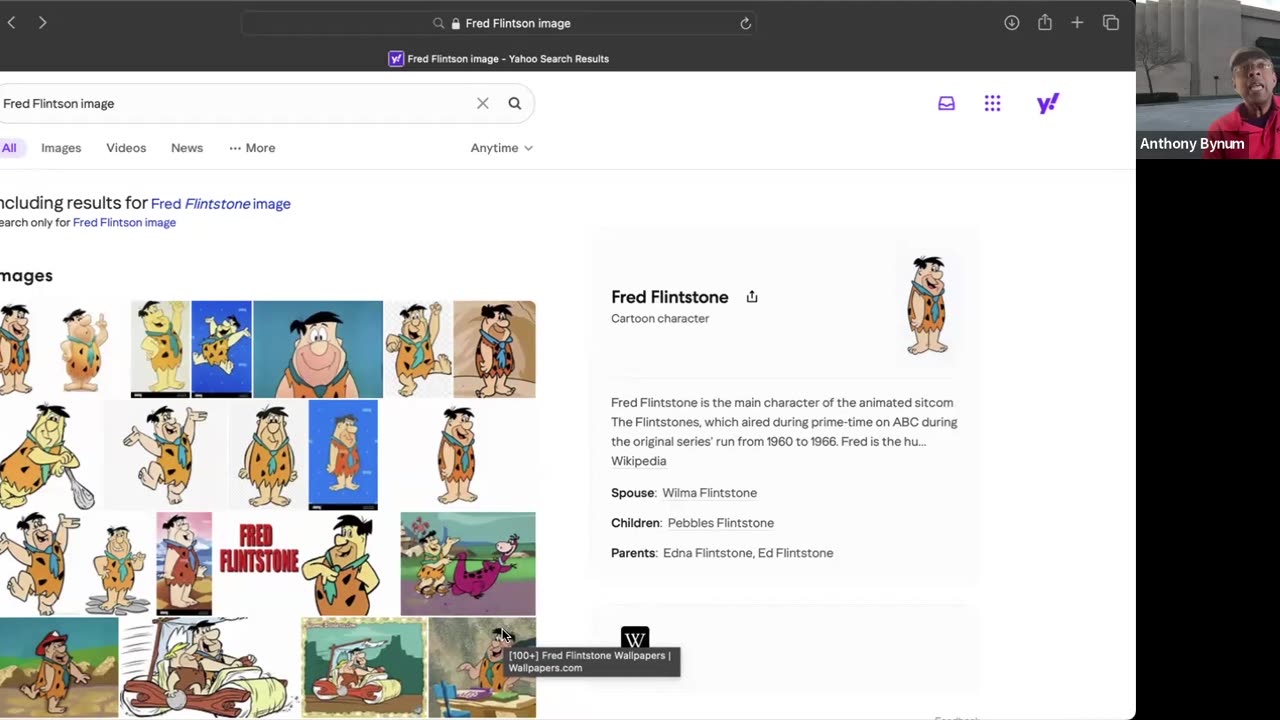Switch to the Videos tab
This screenshot has height=720, width=1280.
click(x=126, y=148)
